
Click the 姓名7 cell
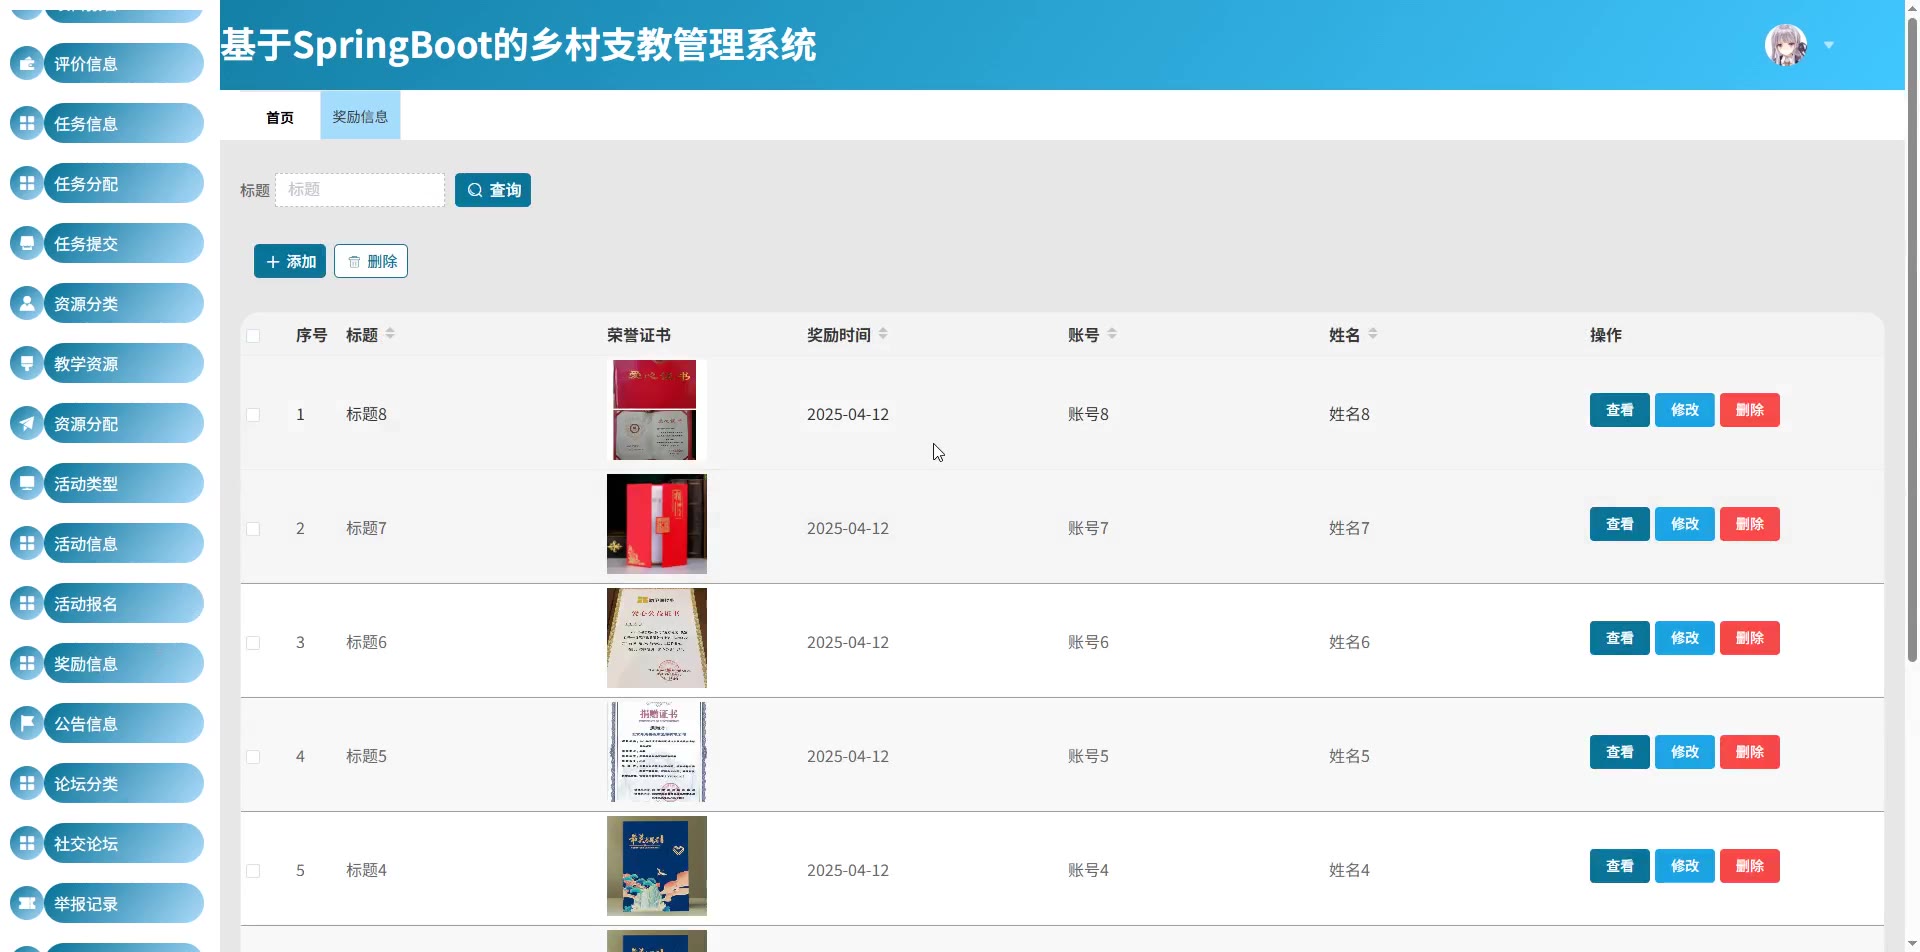coord(1349,529)
